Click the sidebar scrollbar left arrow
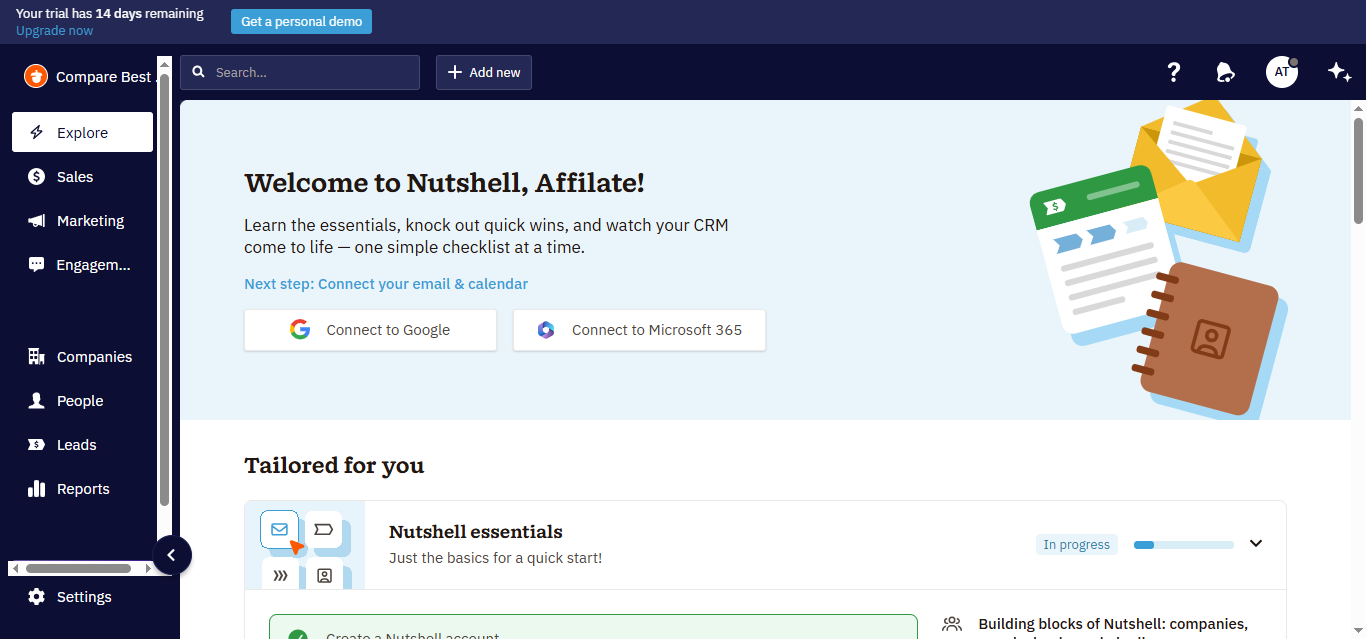The height and width of the screenshot is (639, 1366). 14,568
